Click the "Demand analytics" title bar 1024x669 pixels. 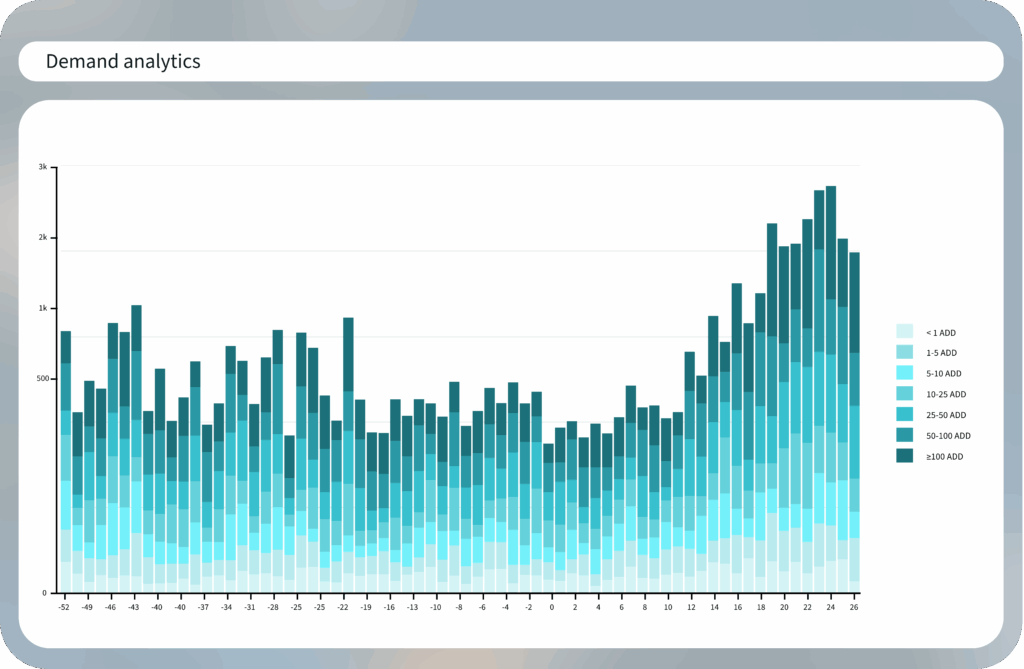[122, 61]
